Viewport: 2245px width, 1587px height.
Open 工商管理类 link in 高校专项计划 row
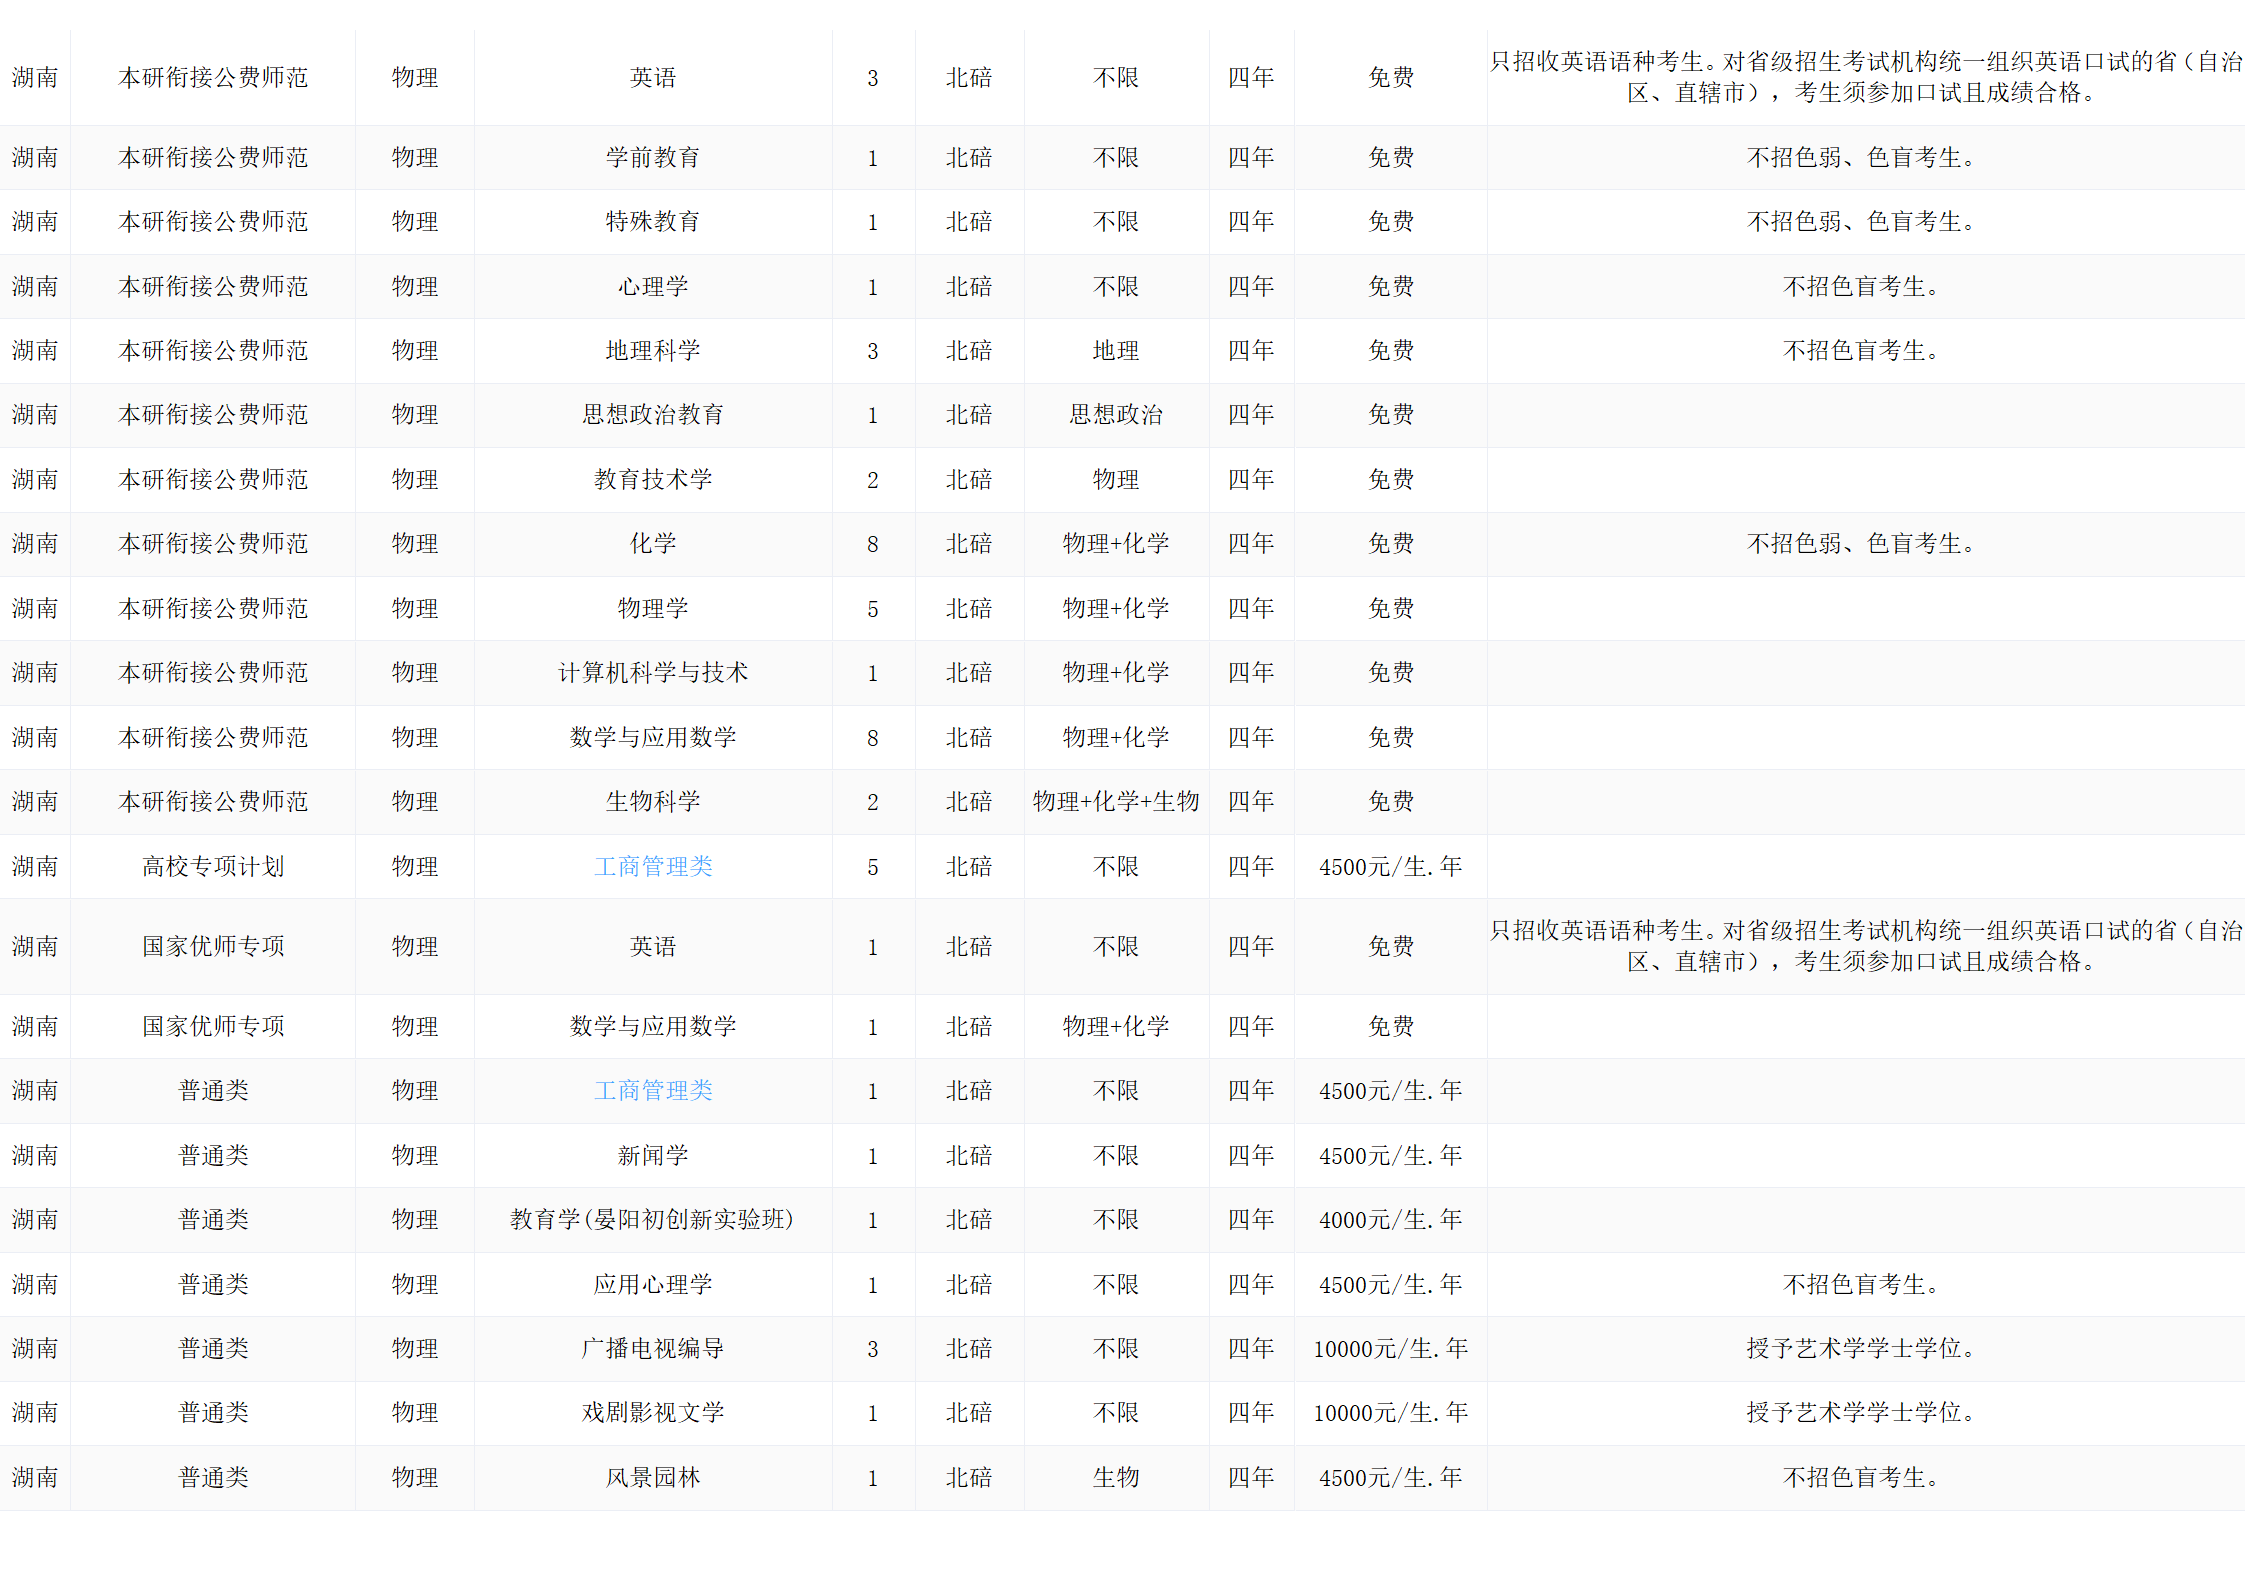tap(653, 866)
